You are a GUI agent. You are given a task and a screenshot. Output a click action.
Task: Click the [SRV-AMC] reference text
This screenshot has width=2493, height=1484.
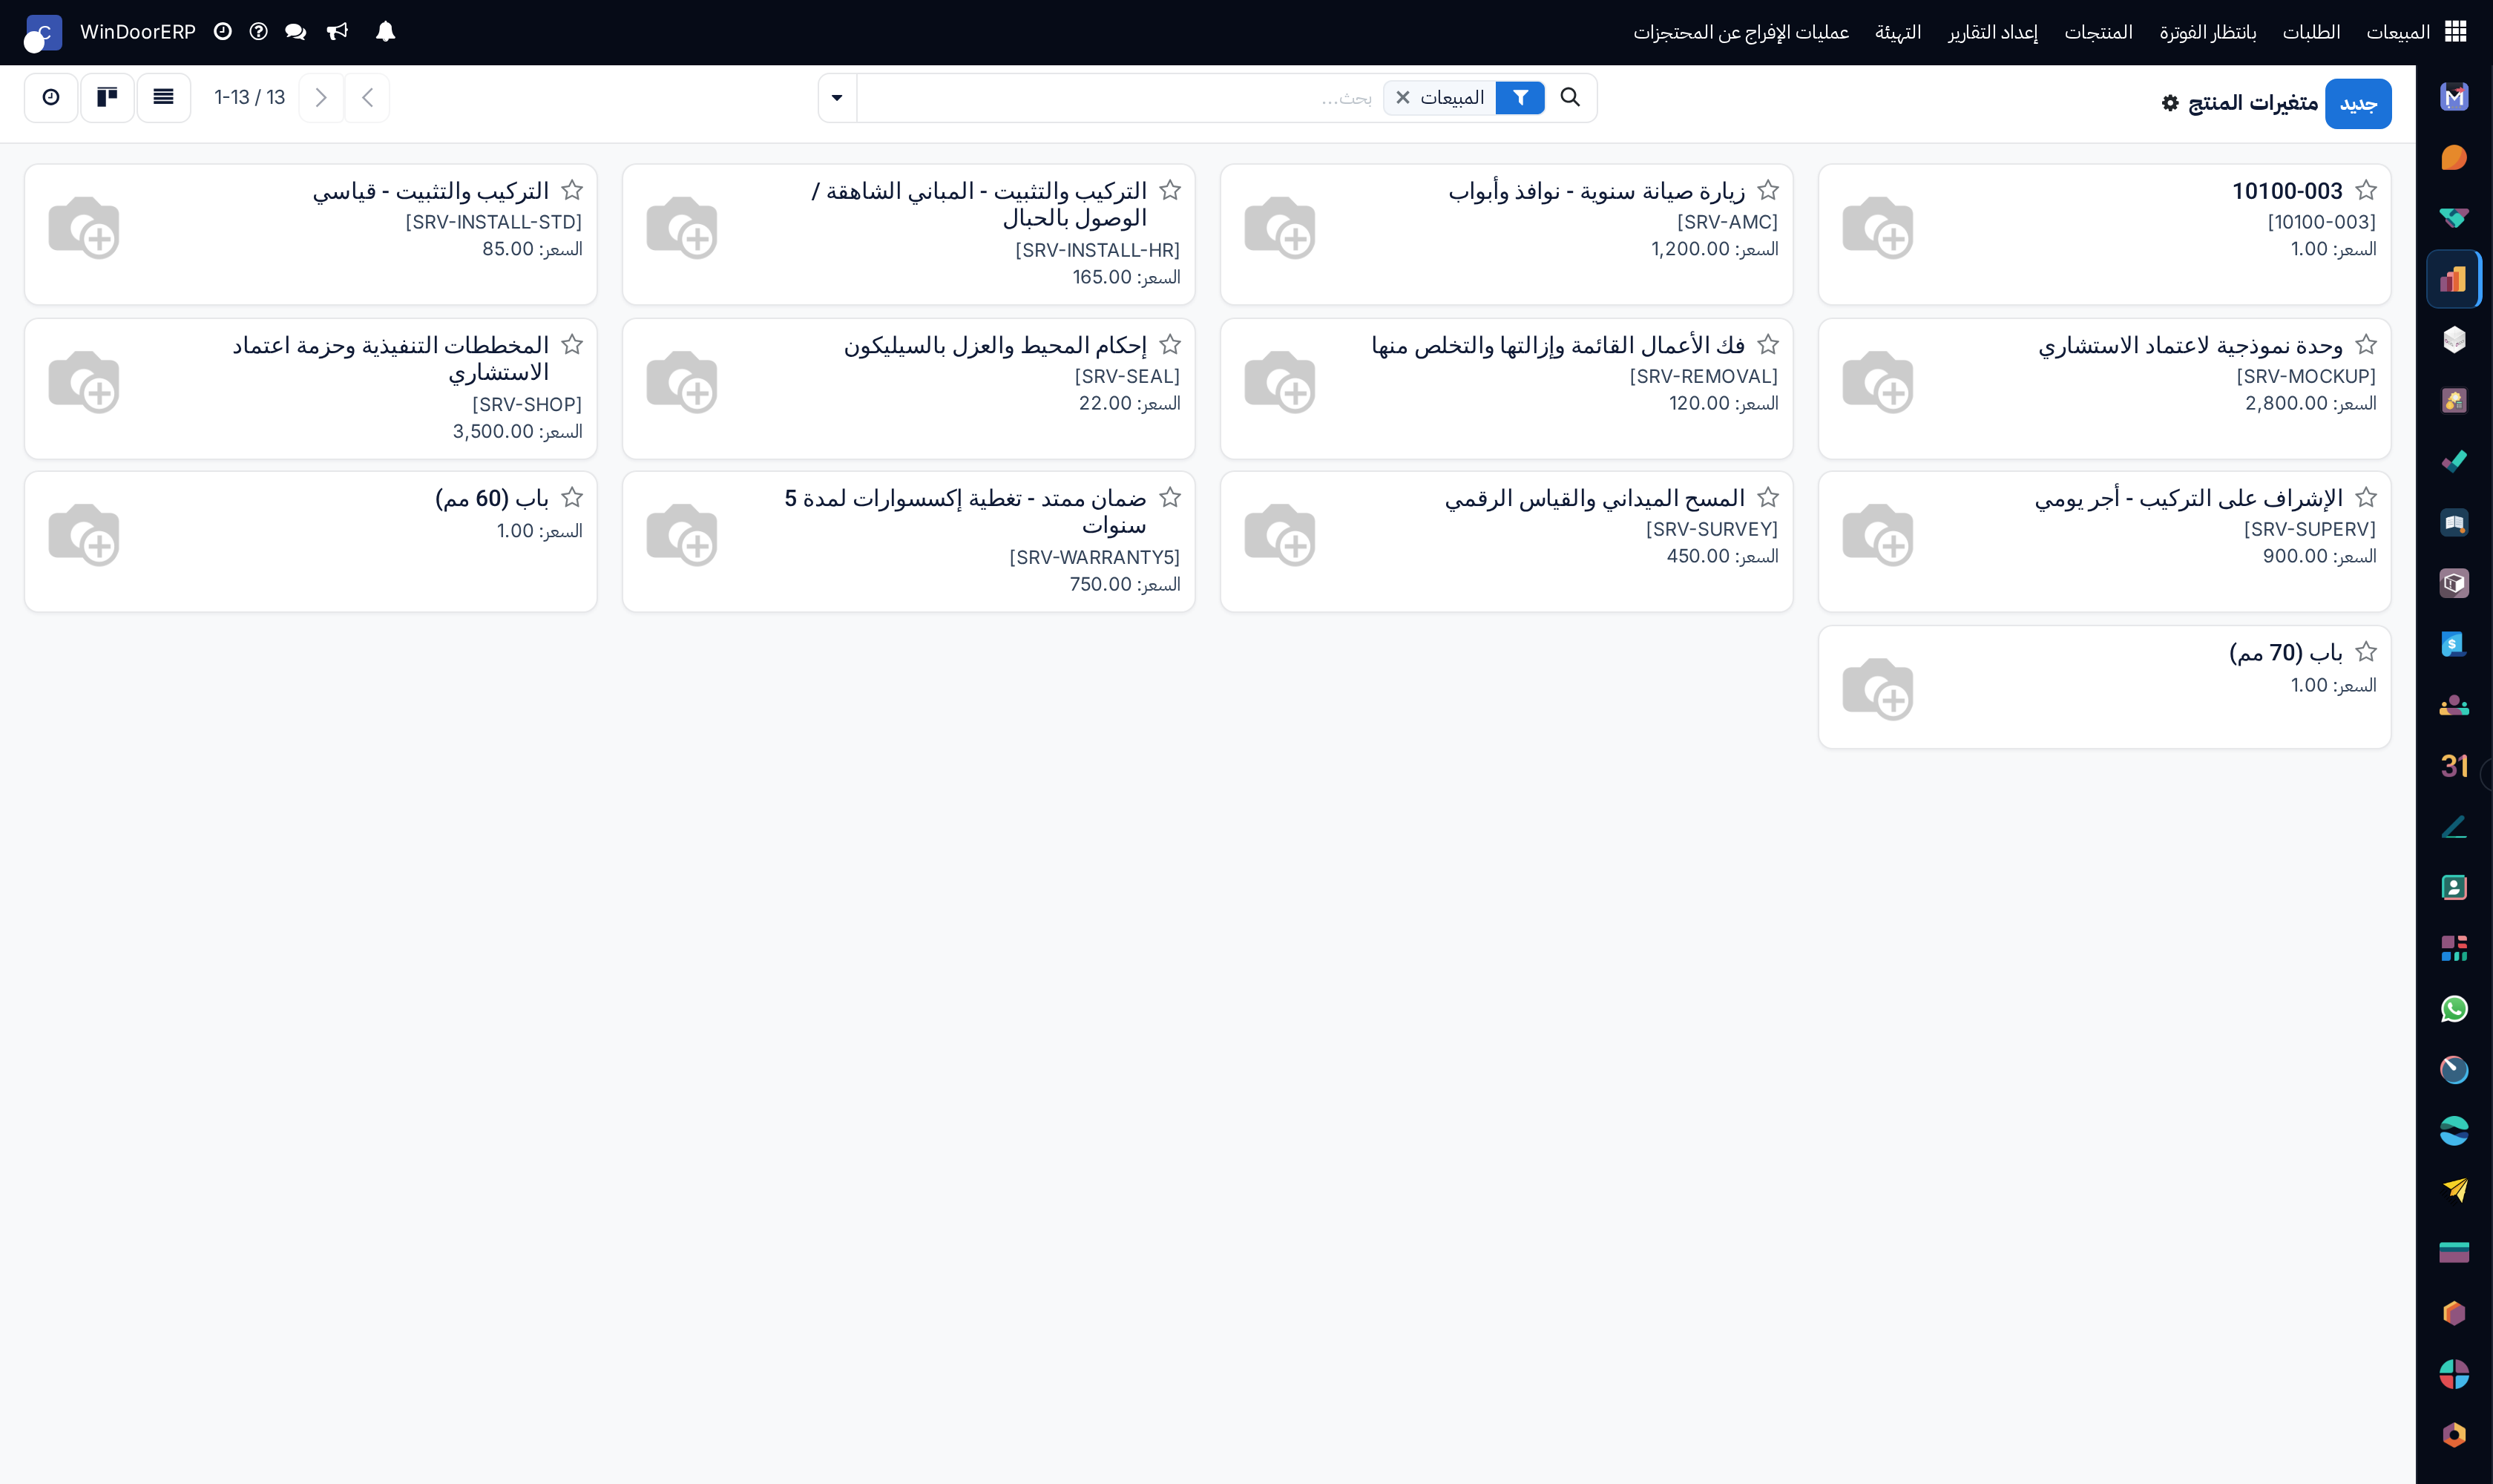(1727, 222)
